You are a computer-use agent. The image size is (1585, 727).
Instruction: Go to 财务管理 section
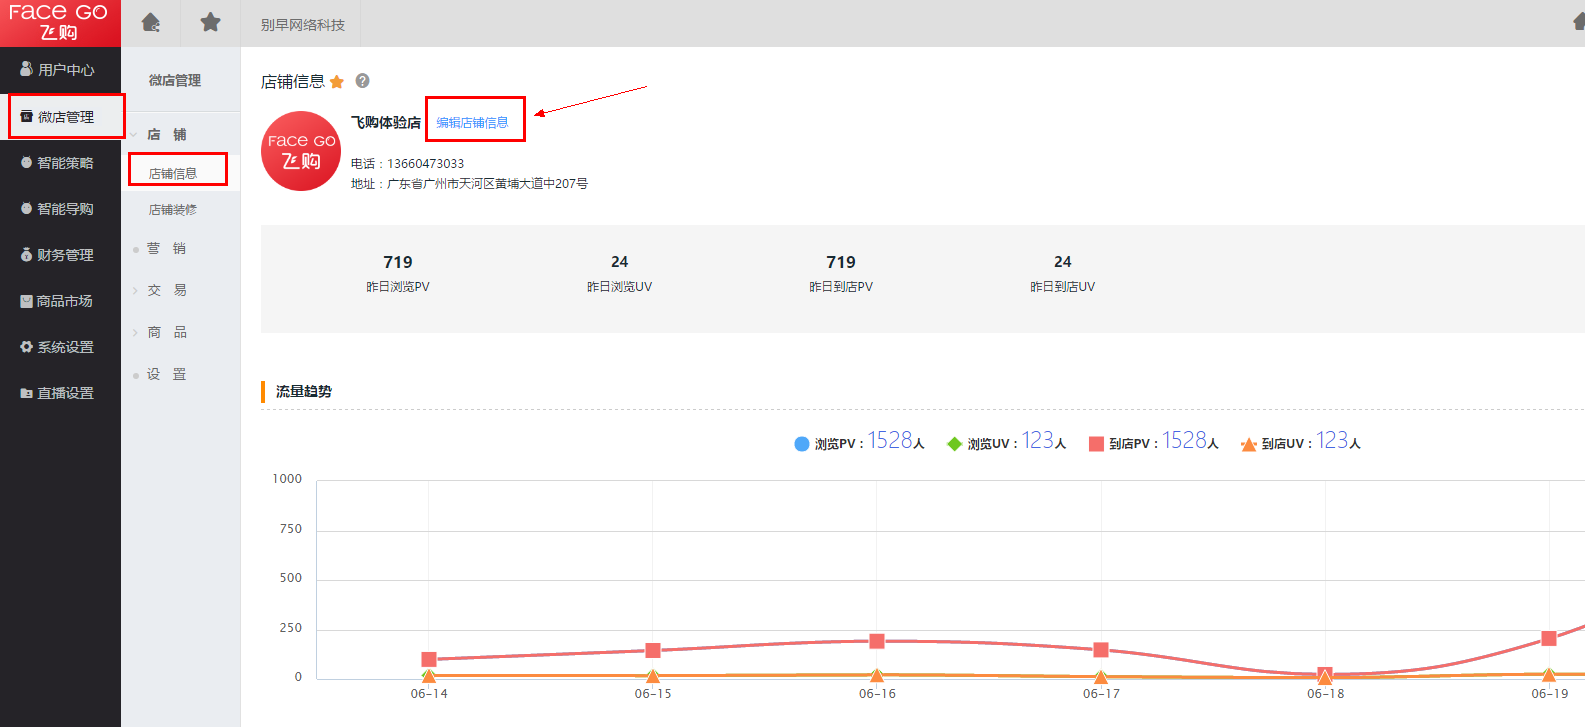pos(58,255)
